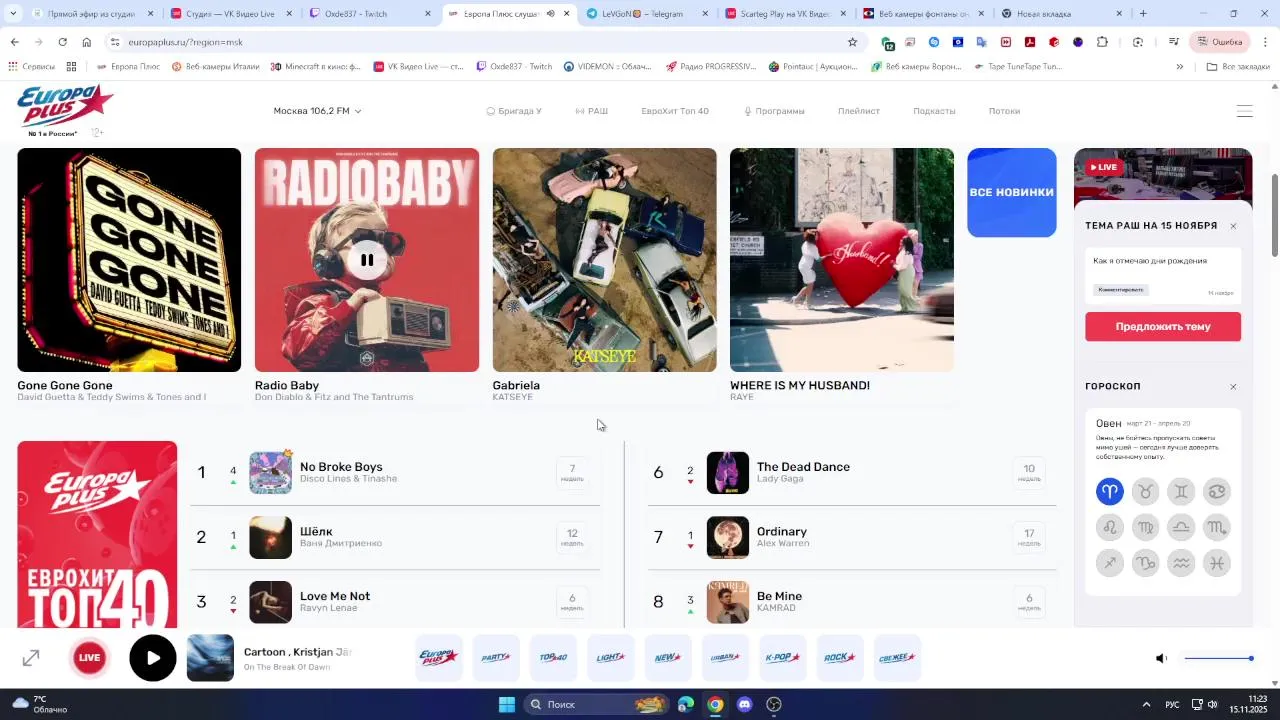This screenshot has height=720, width=1280.
Task: Open the ЕвроХит Топ 40 menu item
Action: (x=675, y=111)
